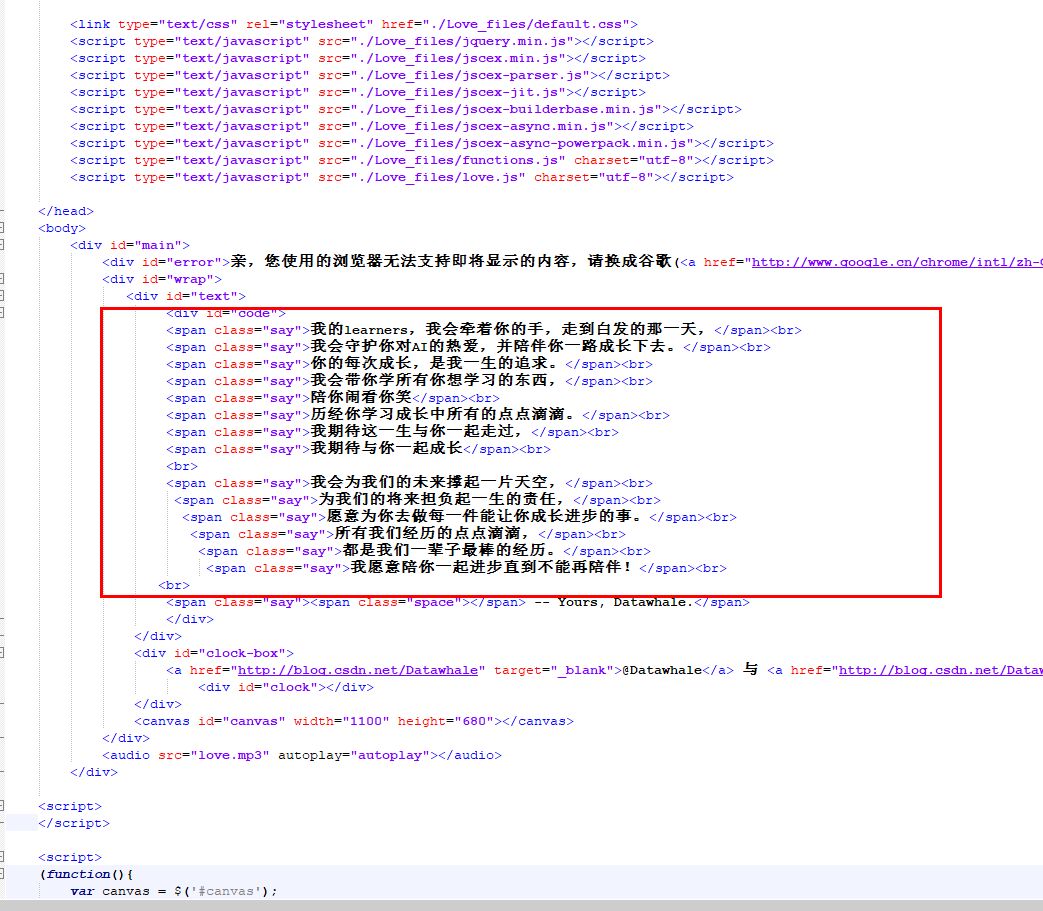Click the autoplay="autoplay" attribute
The height and width of the screenshot is (911, 1043).
click(x=354, y=755)
